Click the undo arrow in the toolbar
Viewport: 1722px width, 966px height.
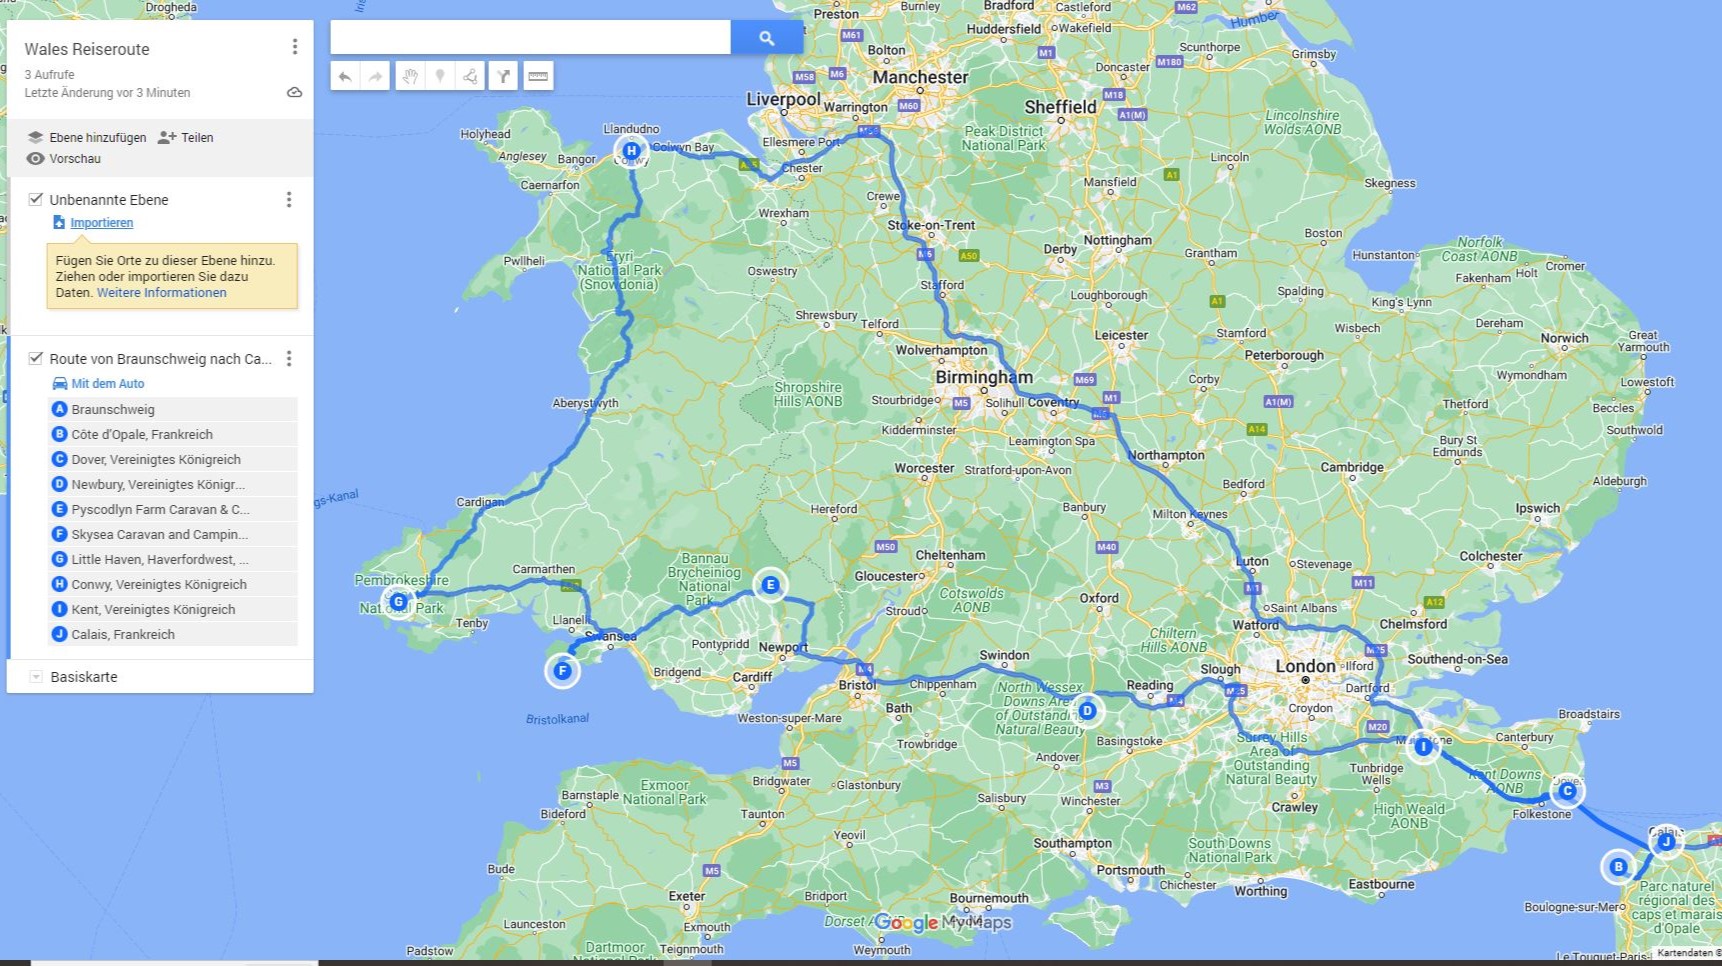tap(345, 76)
